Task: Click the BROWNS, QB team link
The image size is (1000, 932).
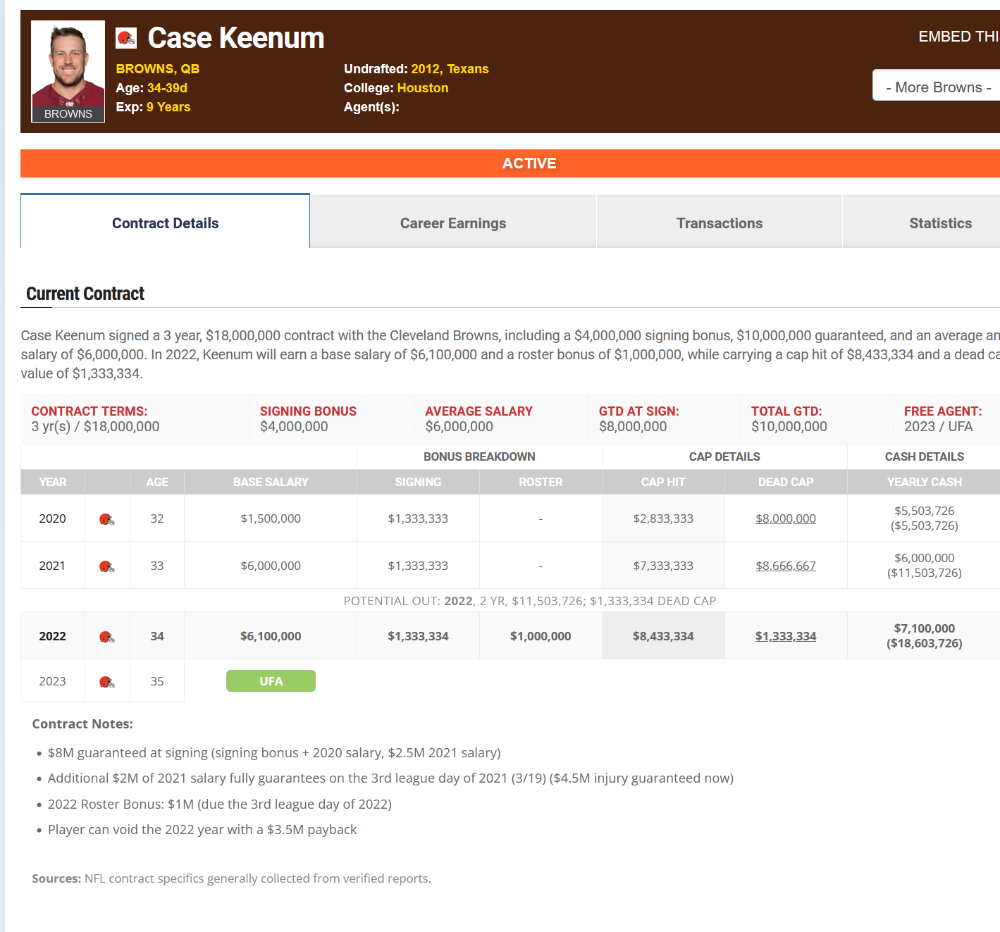Action: 158,69
